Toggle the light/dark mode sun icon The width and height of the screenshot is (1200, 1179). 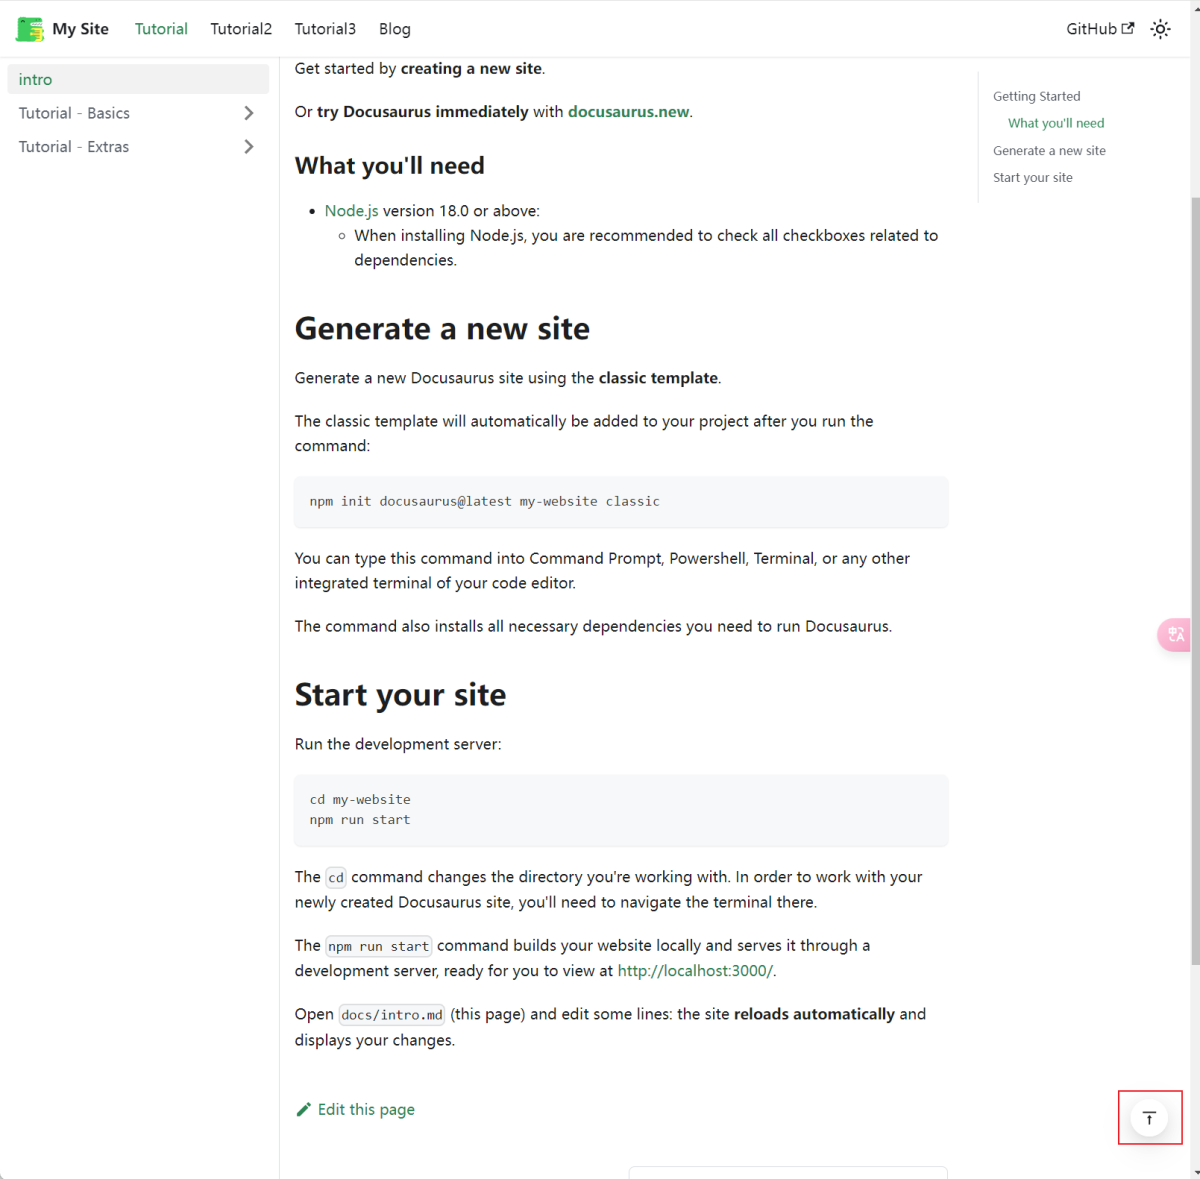pyautogui.click(x=1160, y=29)
